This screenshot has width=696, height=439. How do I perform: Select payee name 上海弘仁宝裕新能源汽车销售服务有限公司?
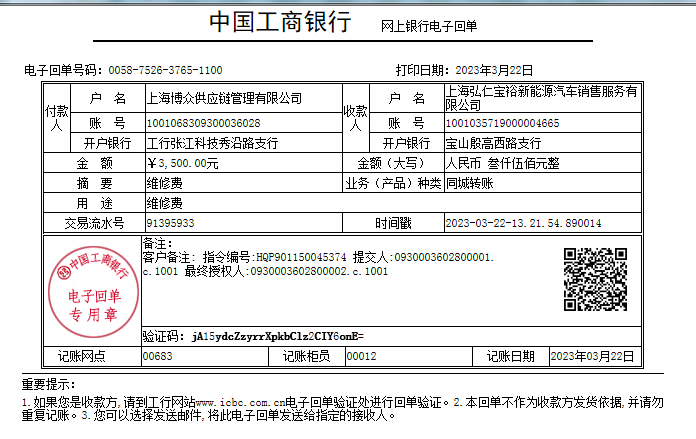(x=540, y=98)
